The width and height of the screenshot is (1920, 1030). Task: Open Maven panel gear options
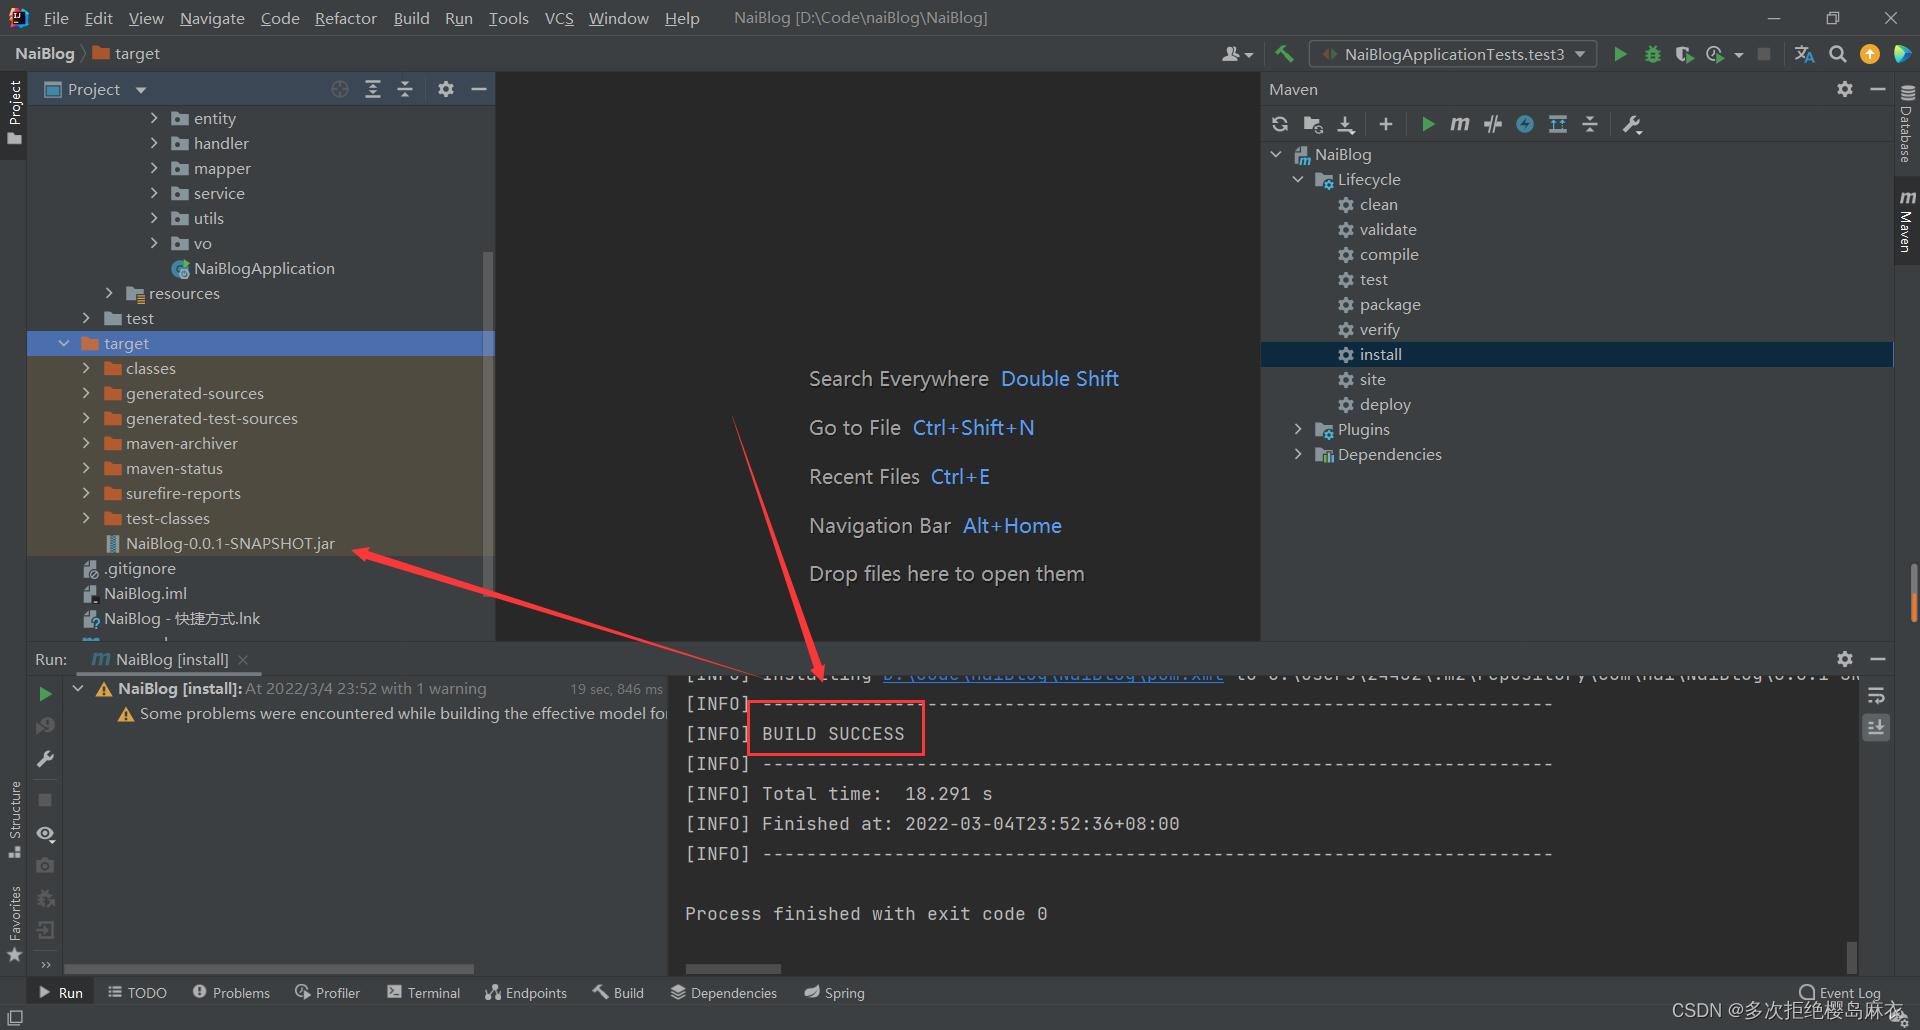coord(1845,89)
